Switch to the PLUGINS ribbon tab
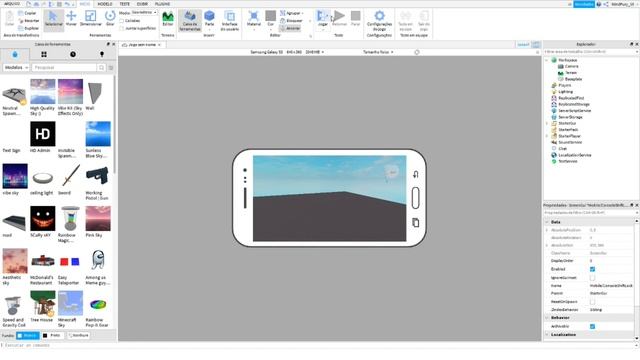Screen dimensions: 640x360 point(162,4)
